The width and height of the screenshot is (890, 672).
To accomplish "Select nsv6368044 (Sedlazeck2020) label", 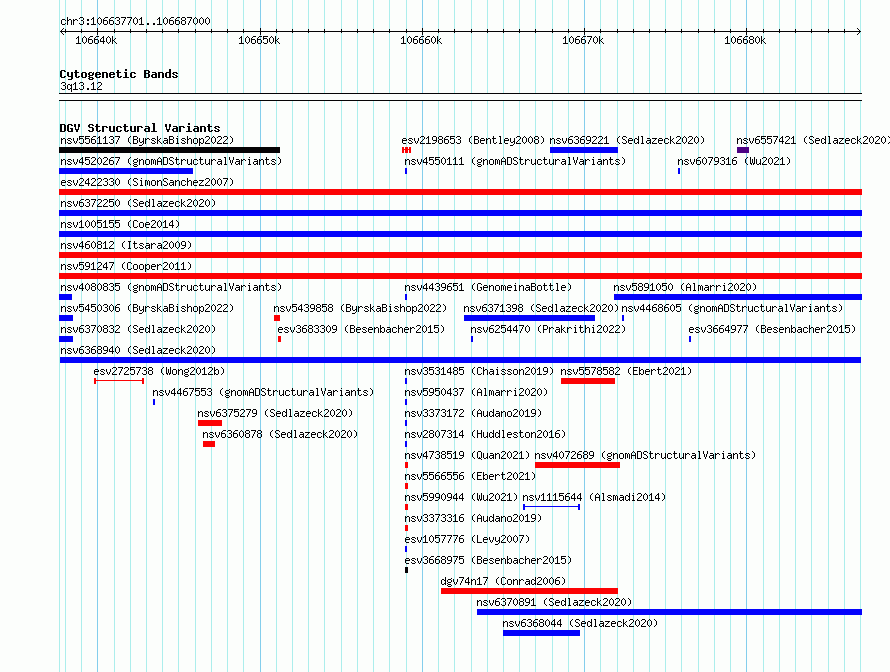I will click(x=580, y=623).
